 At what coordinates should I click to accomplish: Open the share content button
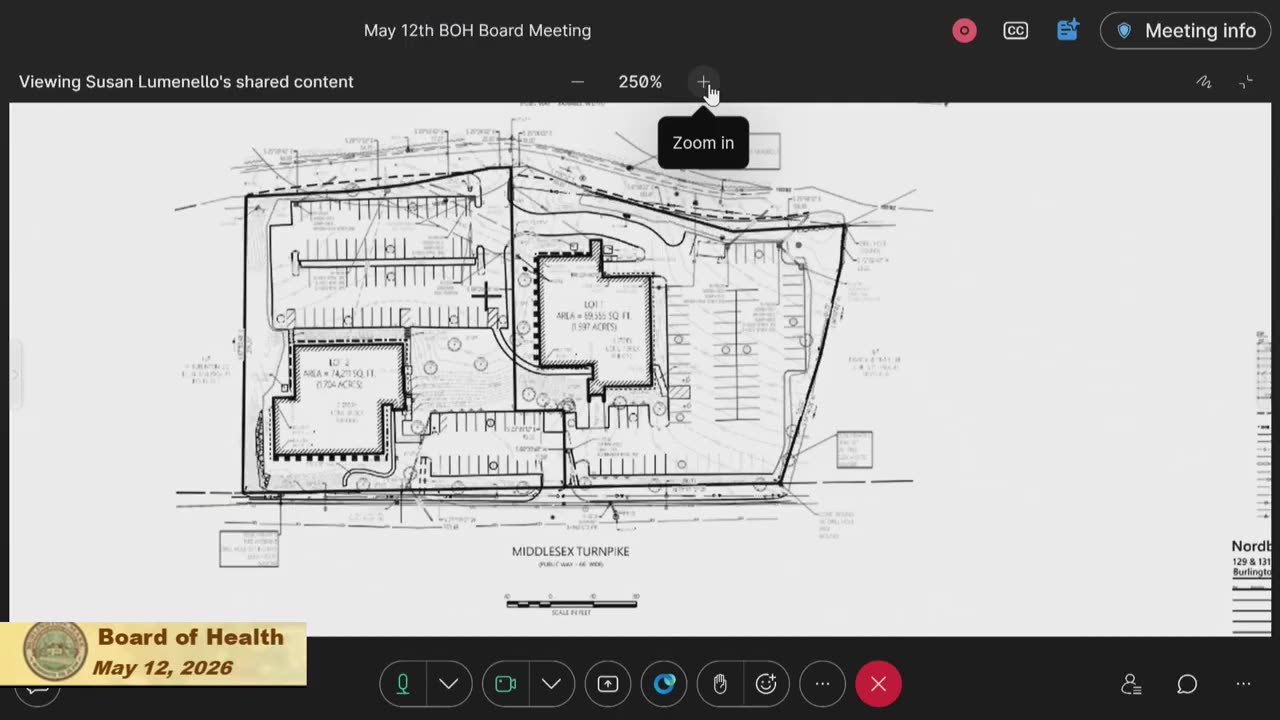[608, 684]
